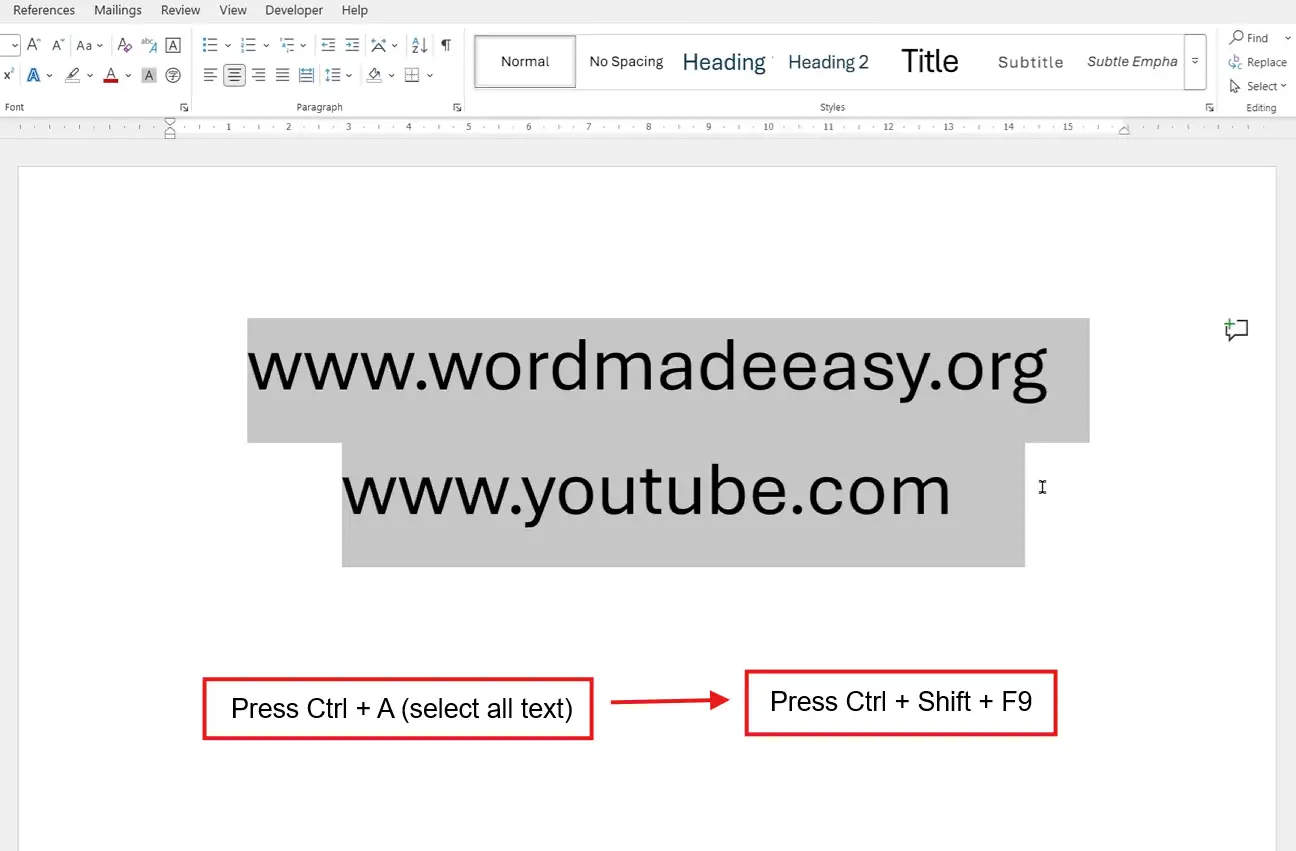This screenshot has width=1296, height=851.
Task: Align the text to the left
Action: tap(210, 75)
